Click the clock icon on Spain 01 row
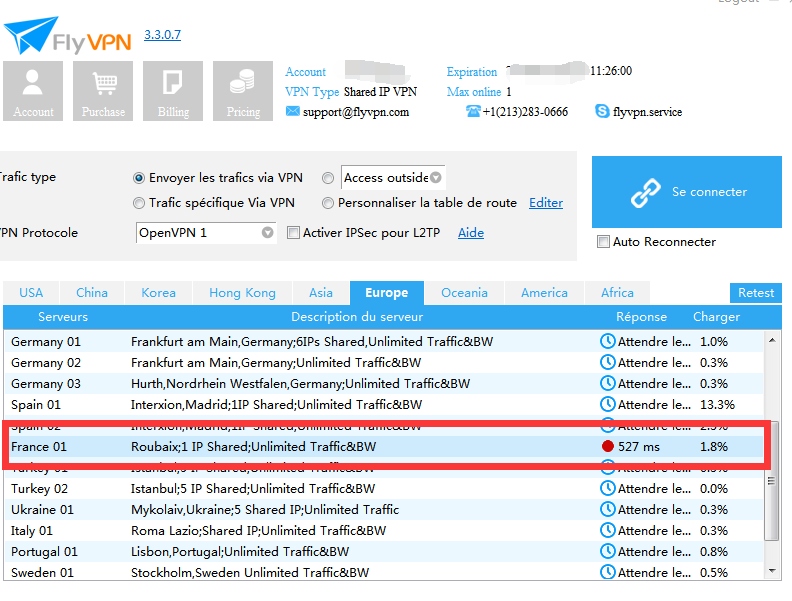Image resolution: width=792 pixels, height=601 pixels. [x=608, y=404]
